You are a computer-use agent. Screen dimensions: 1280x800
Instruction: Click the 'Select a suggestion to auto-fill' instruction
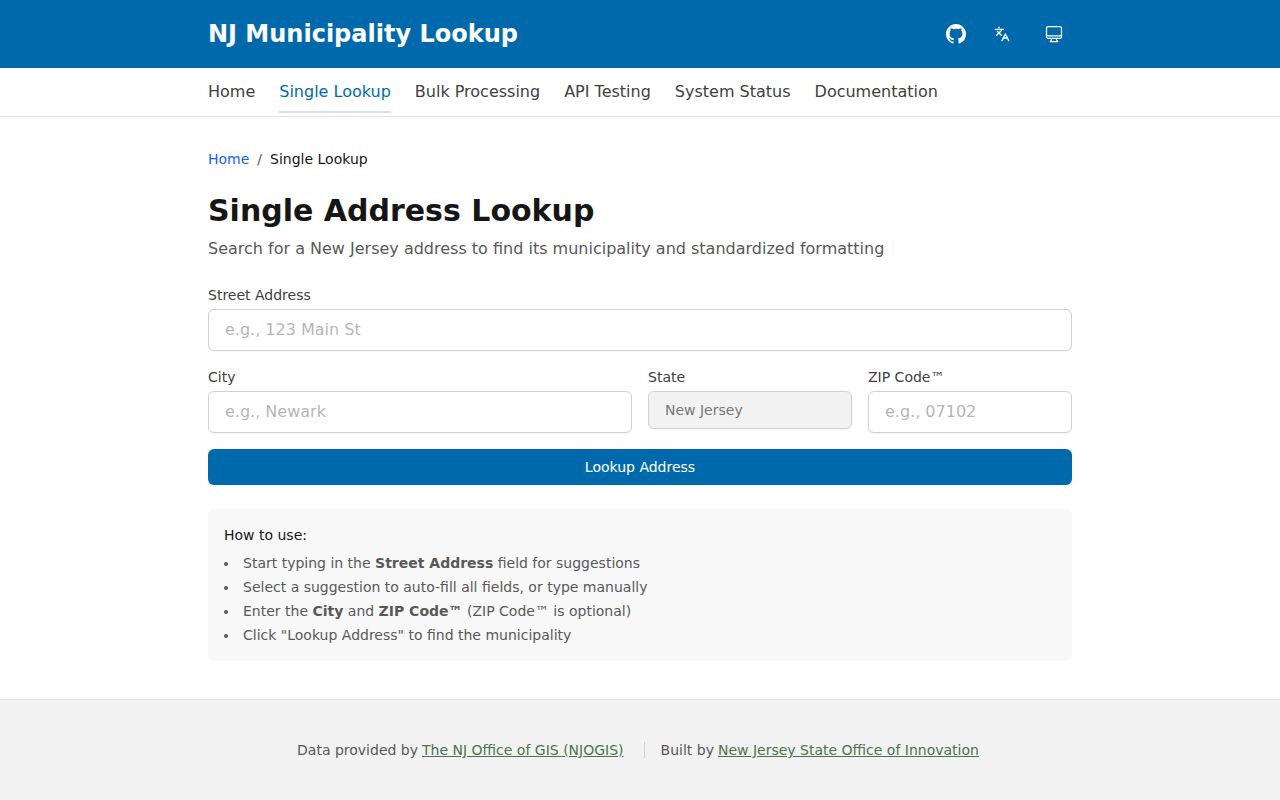coord(445,587)
